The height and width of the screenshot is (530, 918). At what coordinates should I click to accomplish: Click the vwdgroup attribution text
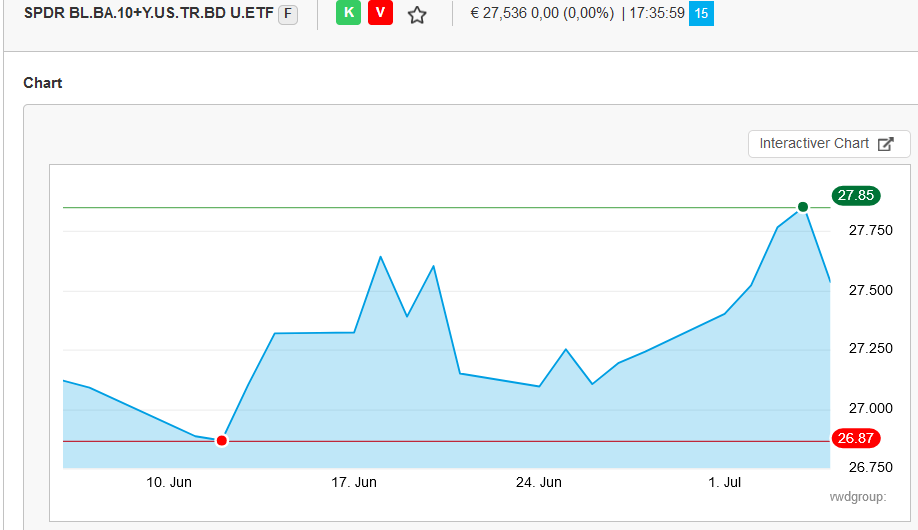(x=857, y=497)
